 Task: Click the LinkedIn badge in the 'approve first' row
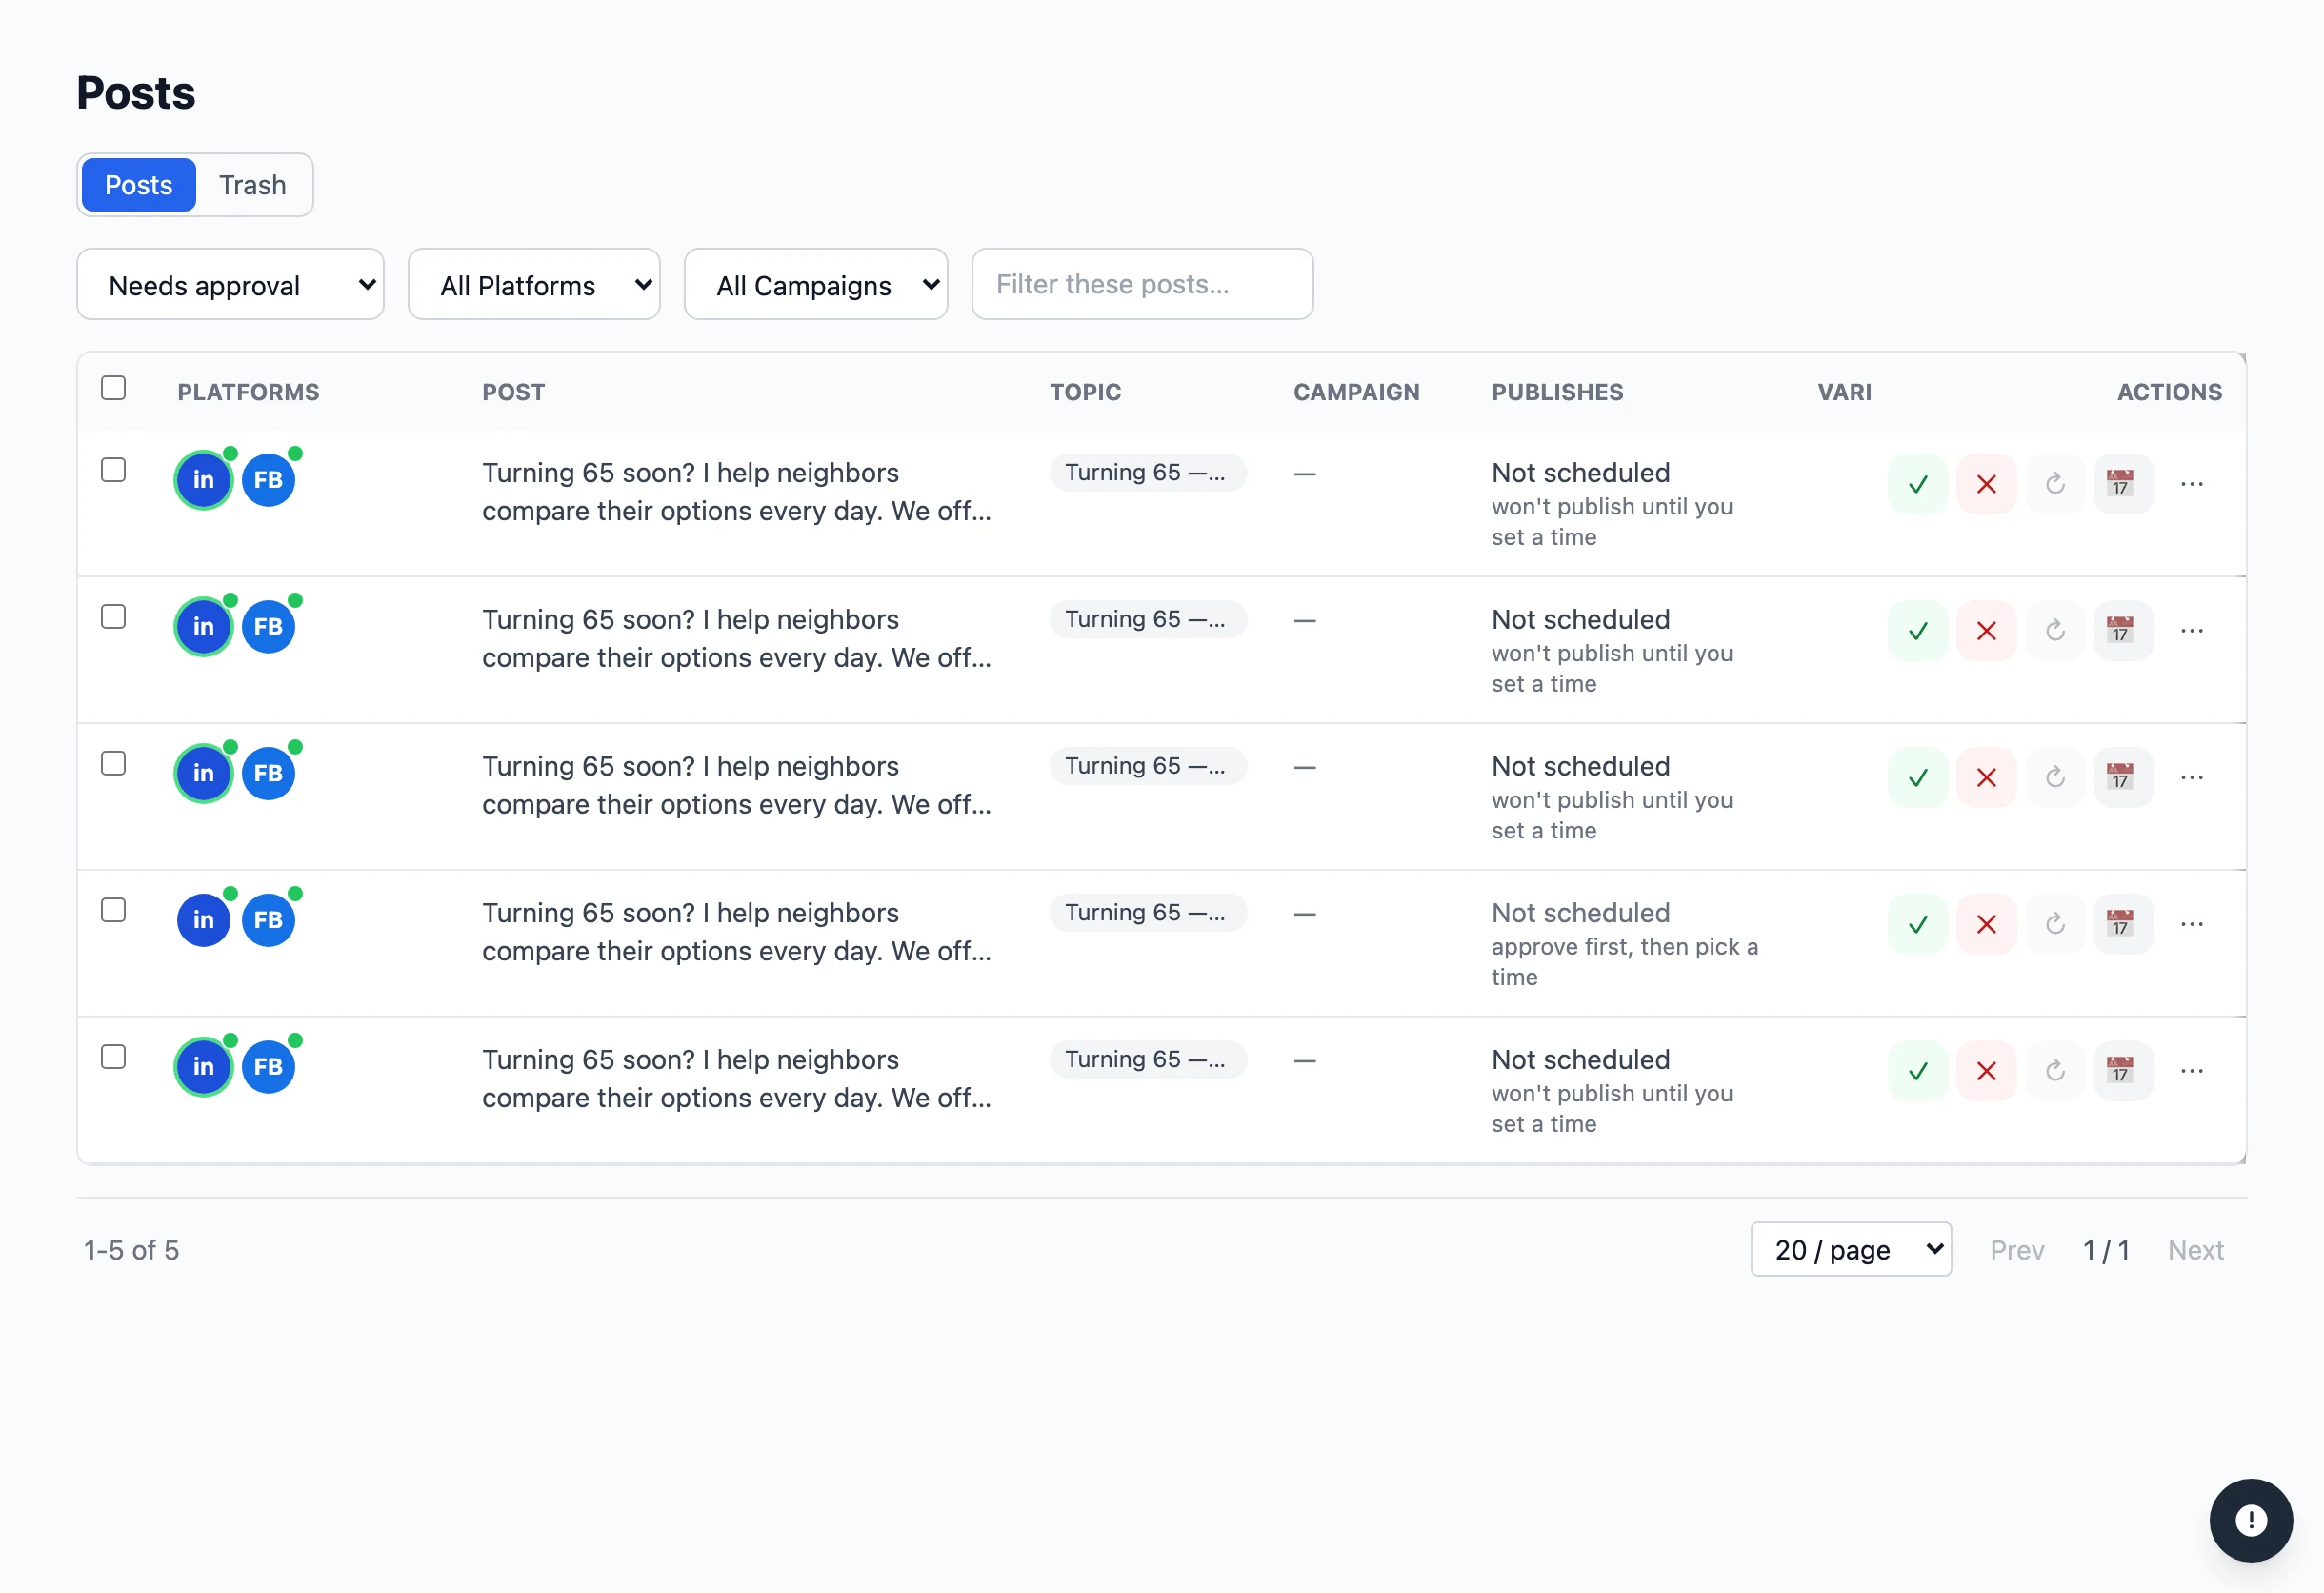click(204, 920)
